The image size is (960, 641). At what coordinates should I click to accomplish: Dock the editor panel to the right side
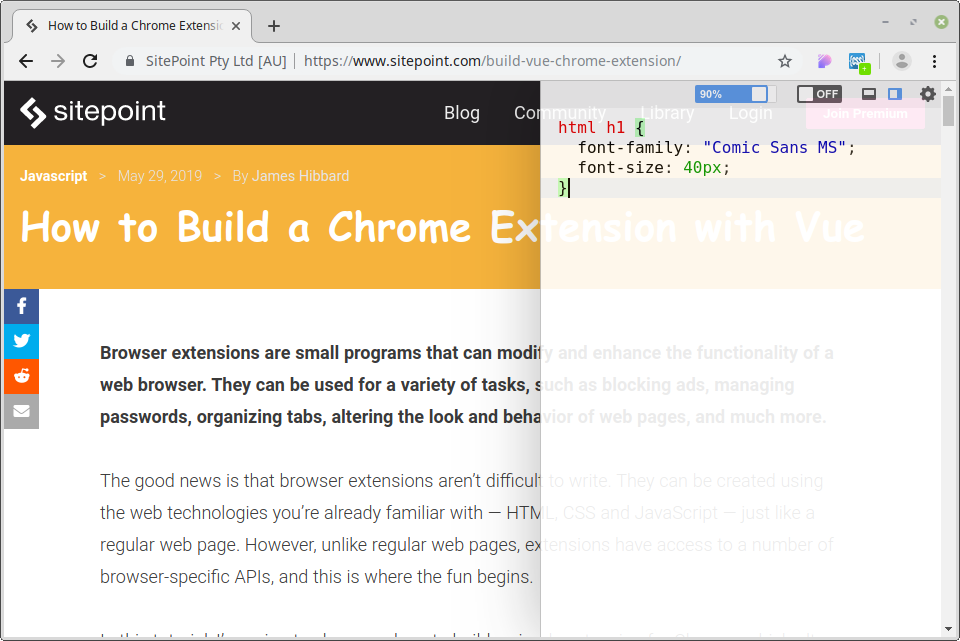coord(895,94)
